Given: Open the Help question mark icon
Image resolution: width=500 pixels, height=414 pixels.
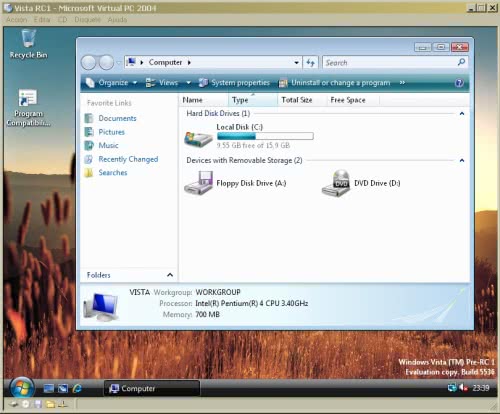Looking at the screenshot, I should click(459, 83).
